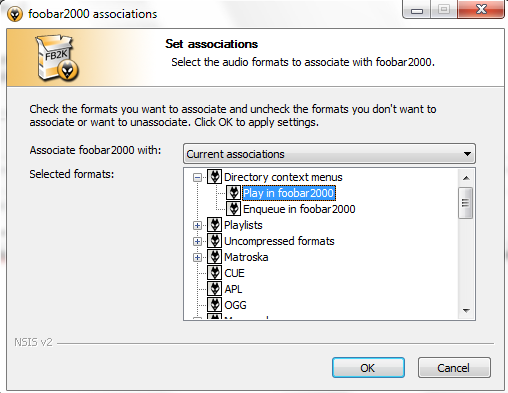Image resolution: width=508 pixels, height=393 pixels.
Task: Collapse the Directory context menus node
Action: 197,177
